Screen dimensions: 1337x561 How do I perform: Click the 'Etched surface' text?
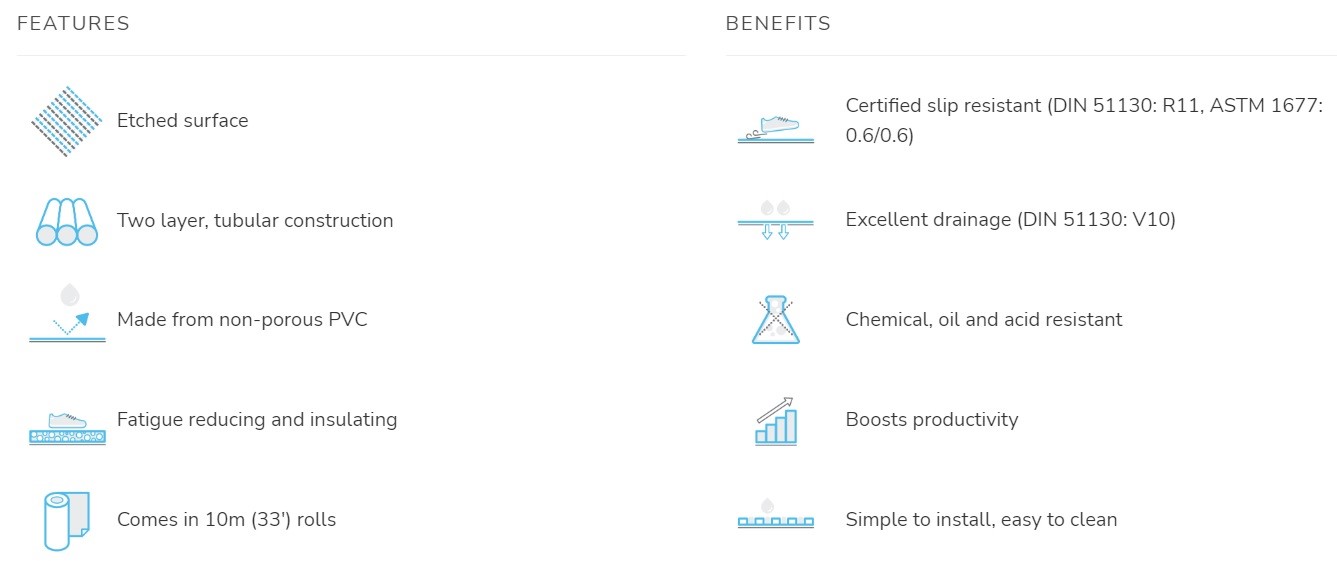point(182,120)
